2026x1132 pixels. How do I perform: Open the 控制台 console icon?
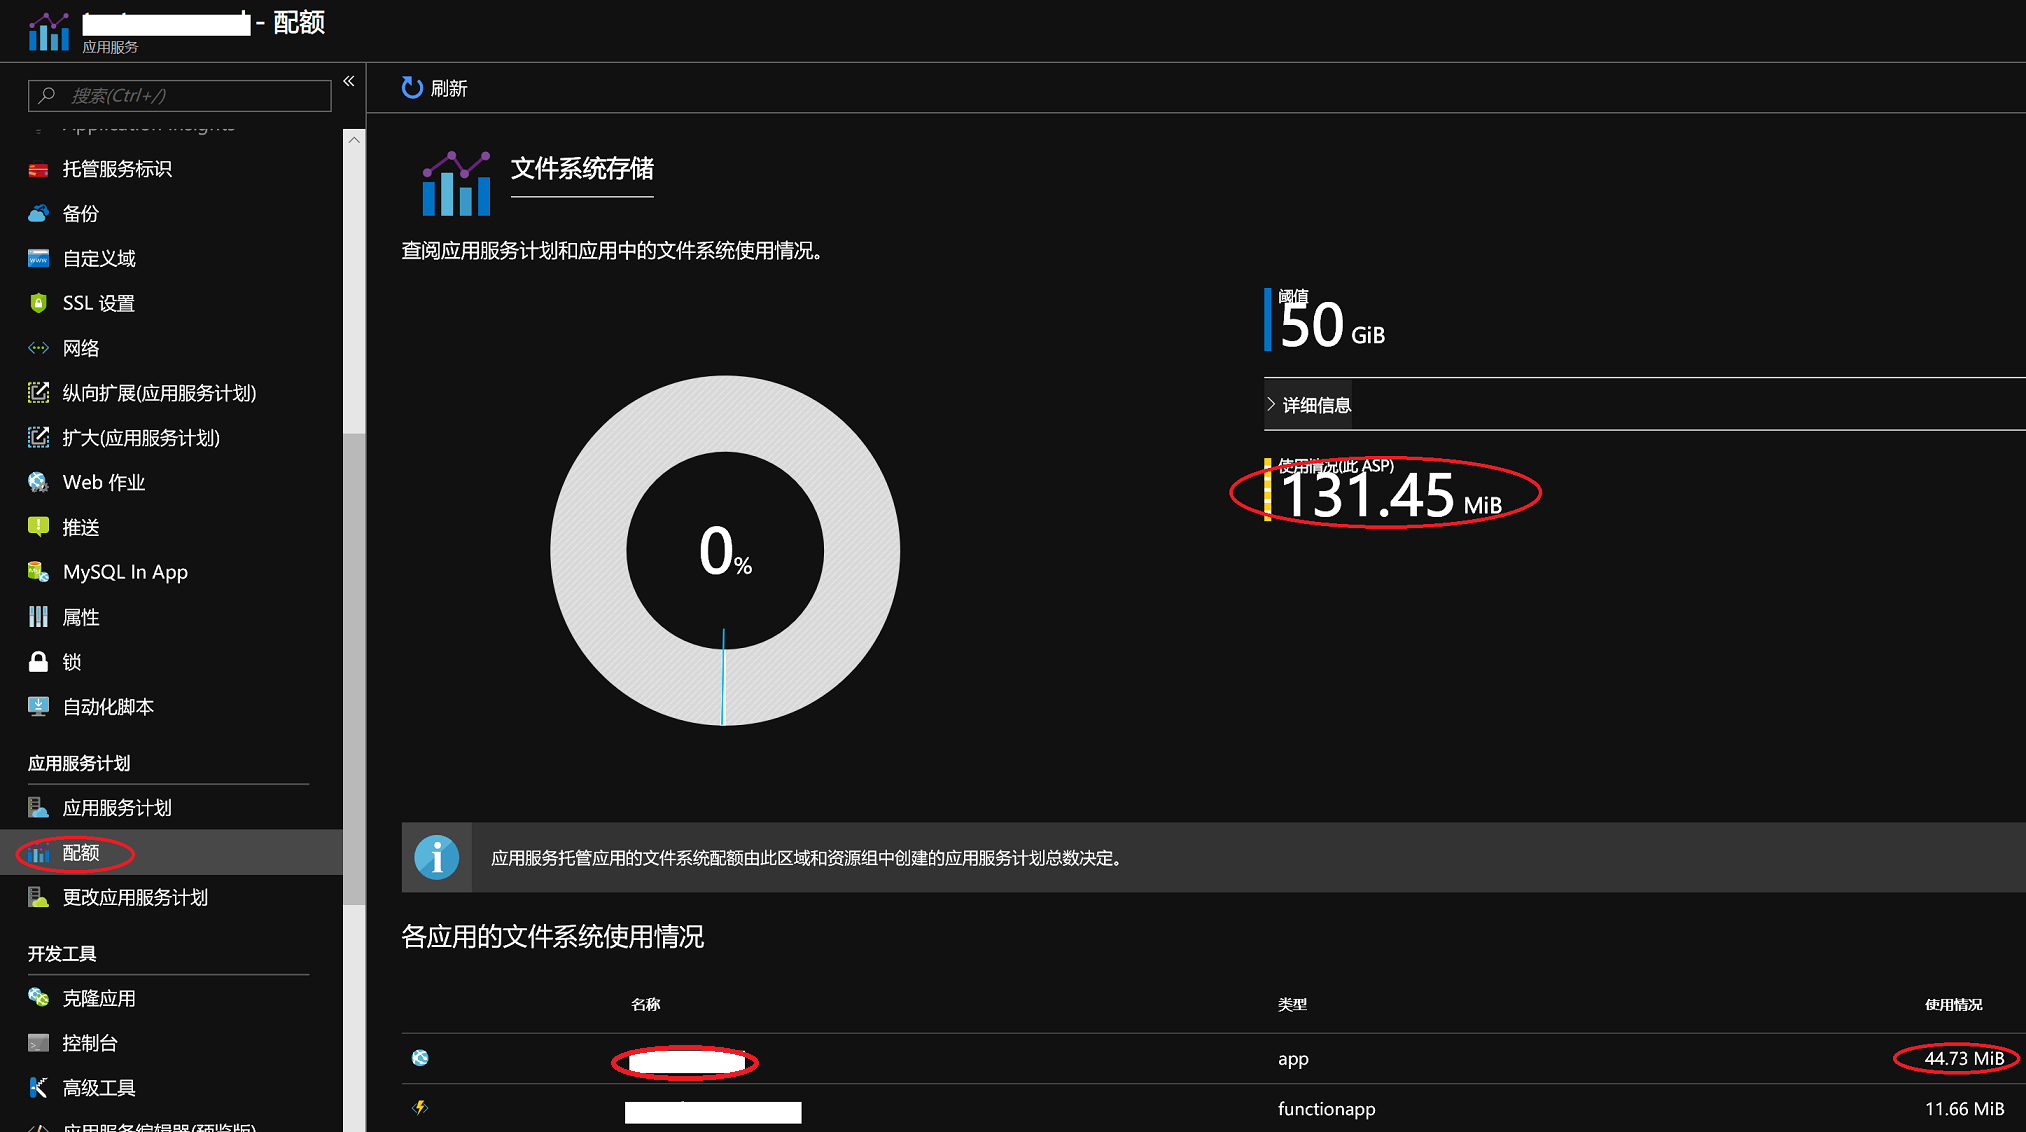click(38, 1043)
